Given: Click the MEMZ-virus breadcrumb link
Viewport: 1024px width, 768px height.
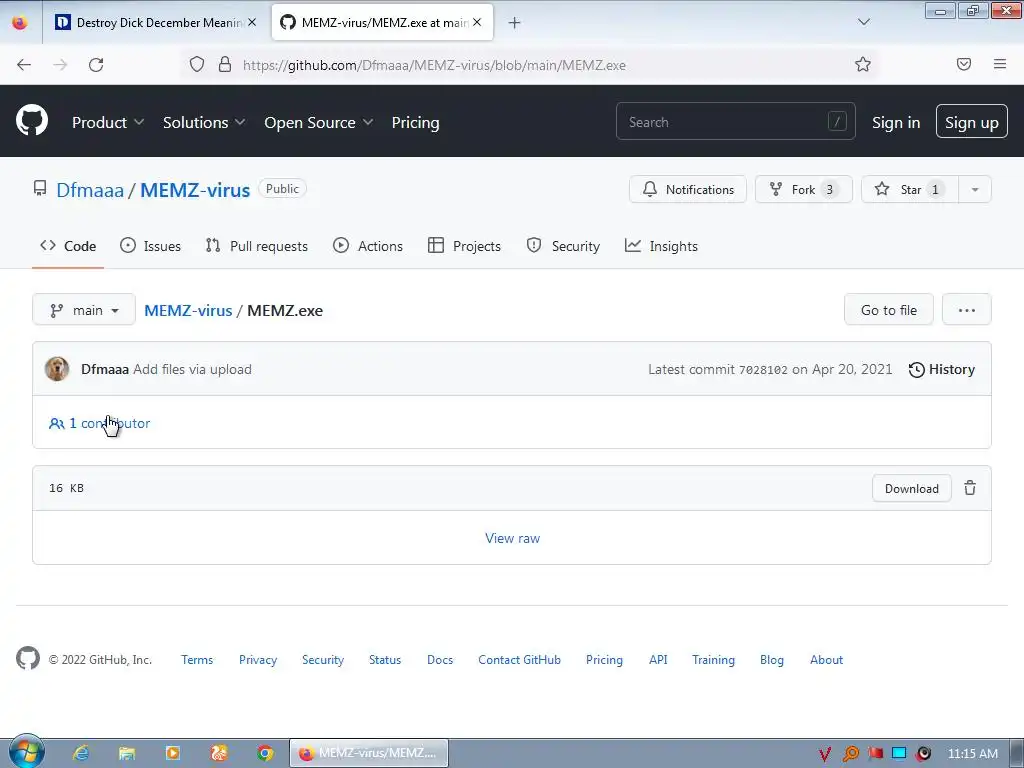Looking at the screenshot, I should coord(188,311).
